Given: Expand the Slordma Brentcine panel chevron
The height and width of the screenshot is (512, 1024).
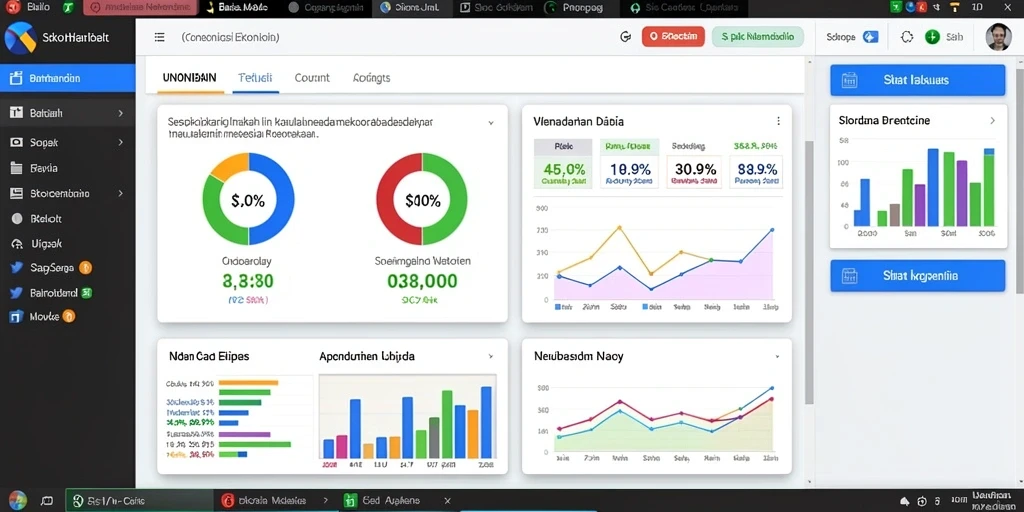Looking at the screenshot, I should (992, 121).
